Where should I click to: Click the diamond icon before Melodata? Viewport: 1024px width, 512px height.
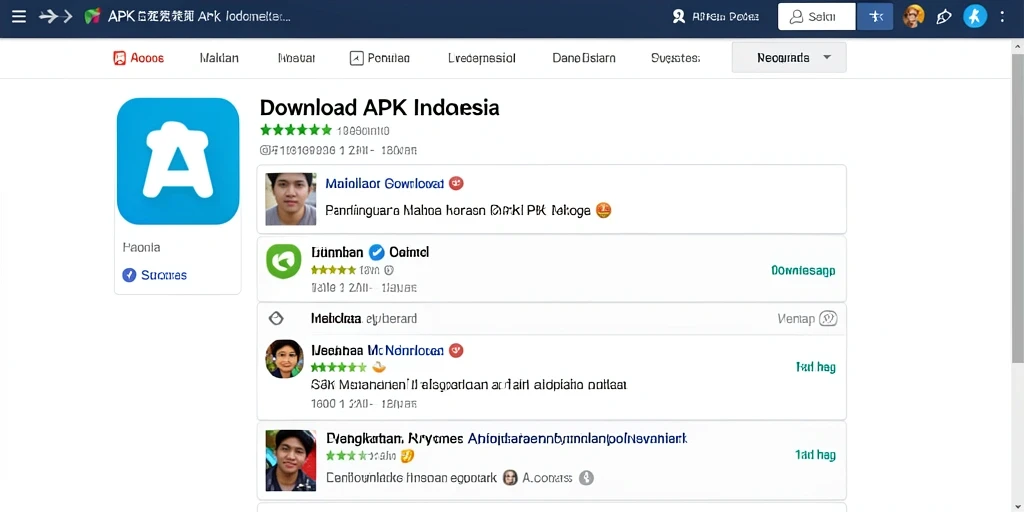tap(276, 319)
